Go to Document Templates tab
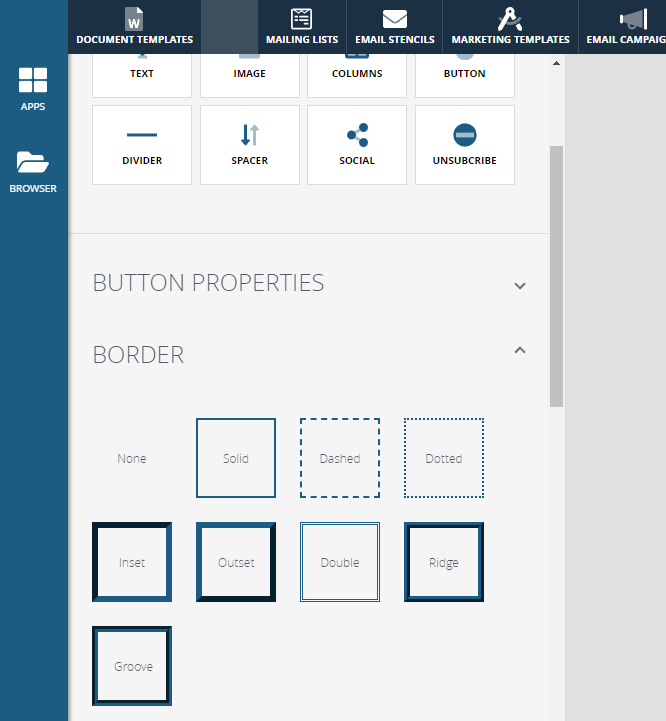The width and height of the screenshot is (666, 721). click(x=135, y=27)
